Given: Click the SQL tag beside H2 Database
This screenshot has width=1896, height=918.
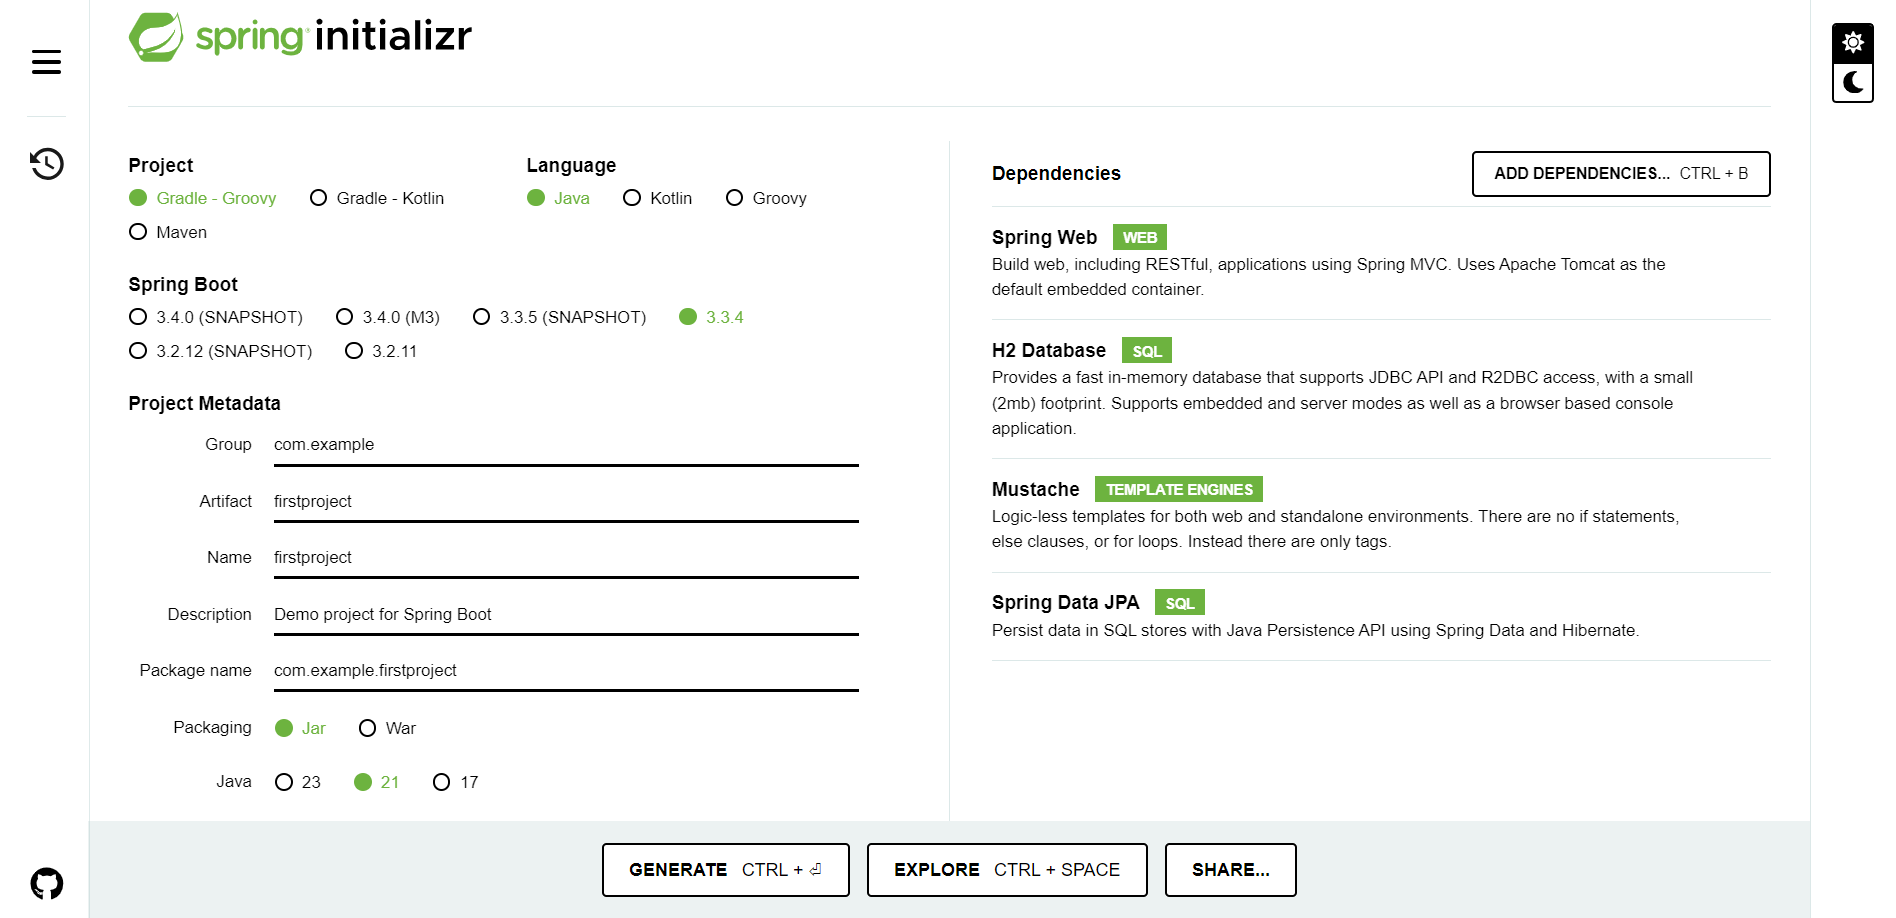Looking at the screenshot, I should [1146, 350].
